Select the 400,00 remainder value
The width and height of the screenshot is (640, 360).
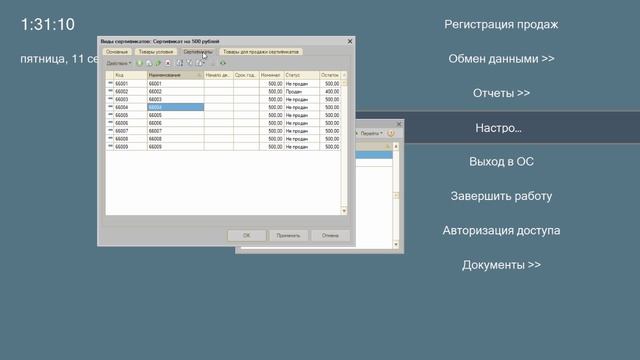(x=330, y=91)
